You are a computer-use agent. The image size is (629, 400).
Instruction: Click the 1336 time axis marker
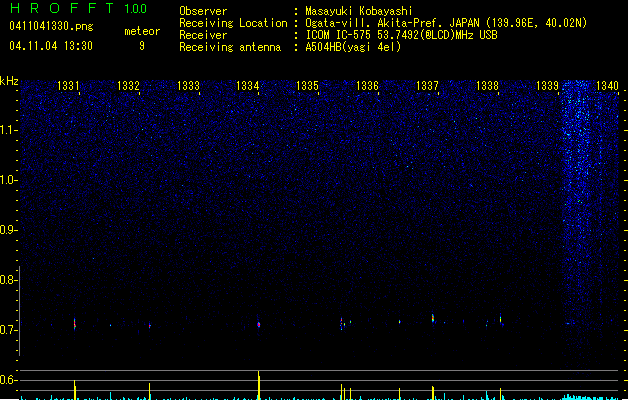(x=367, y=86)
